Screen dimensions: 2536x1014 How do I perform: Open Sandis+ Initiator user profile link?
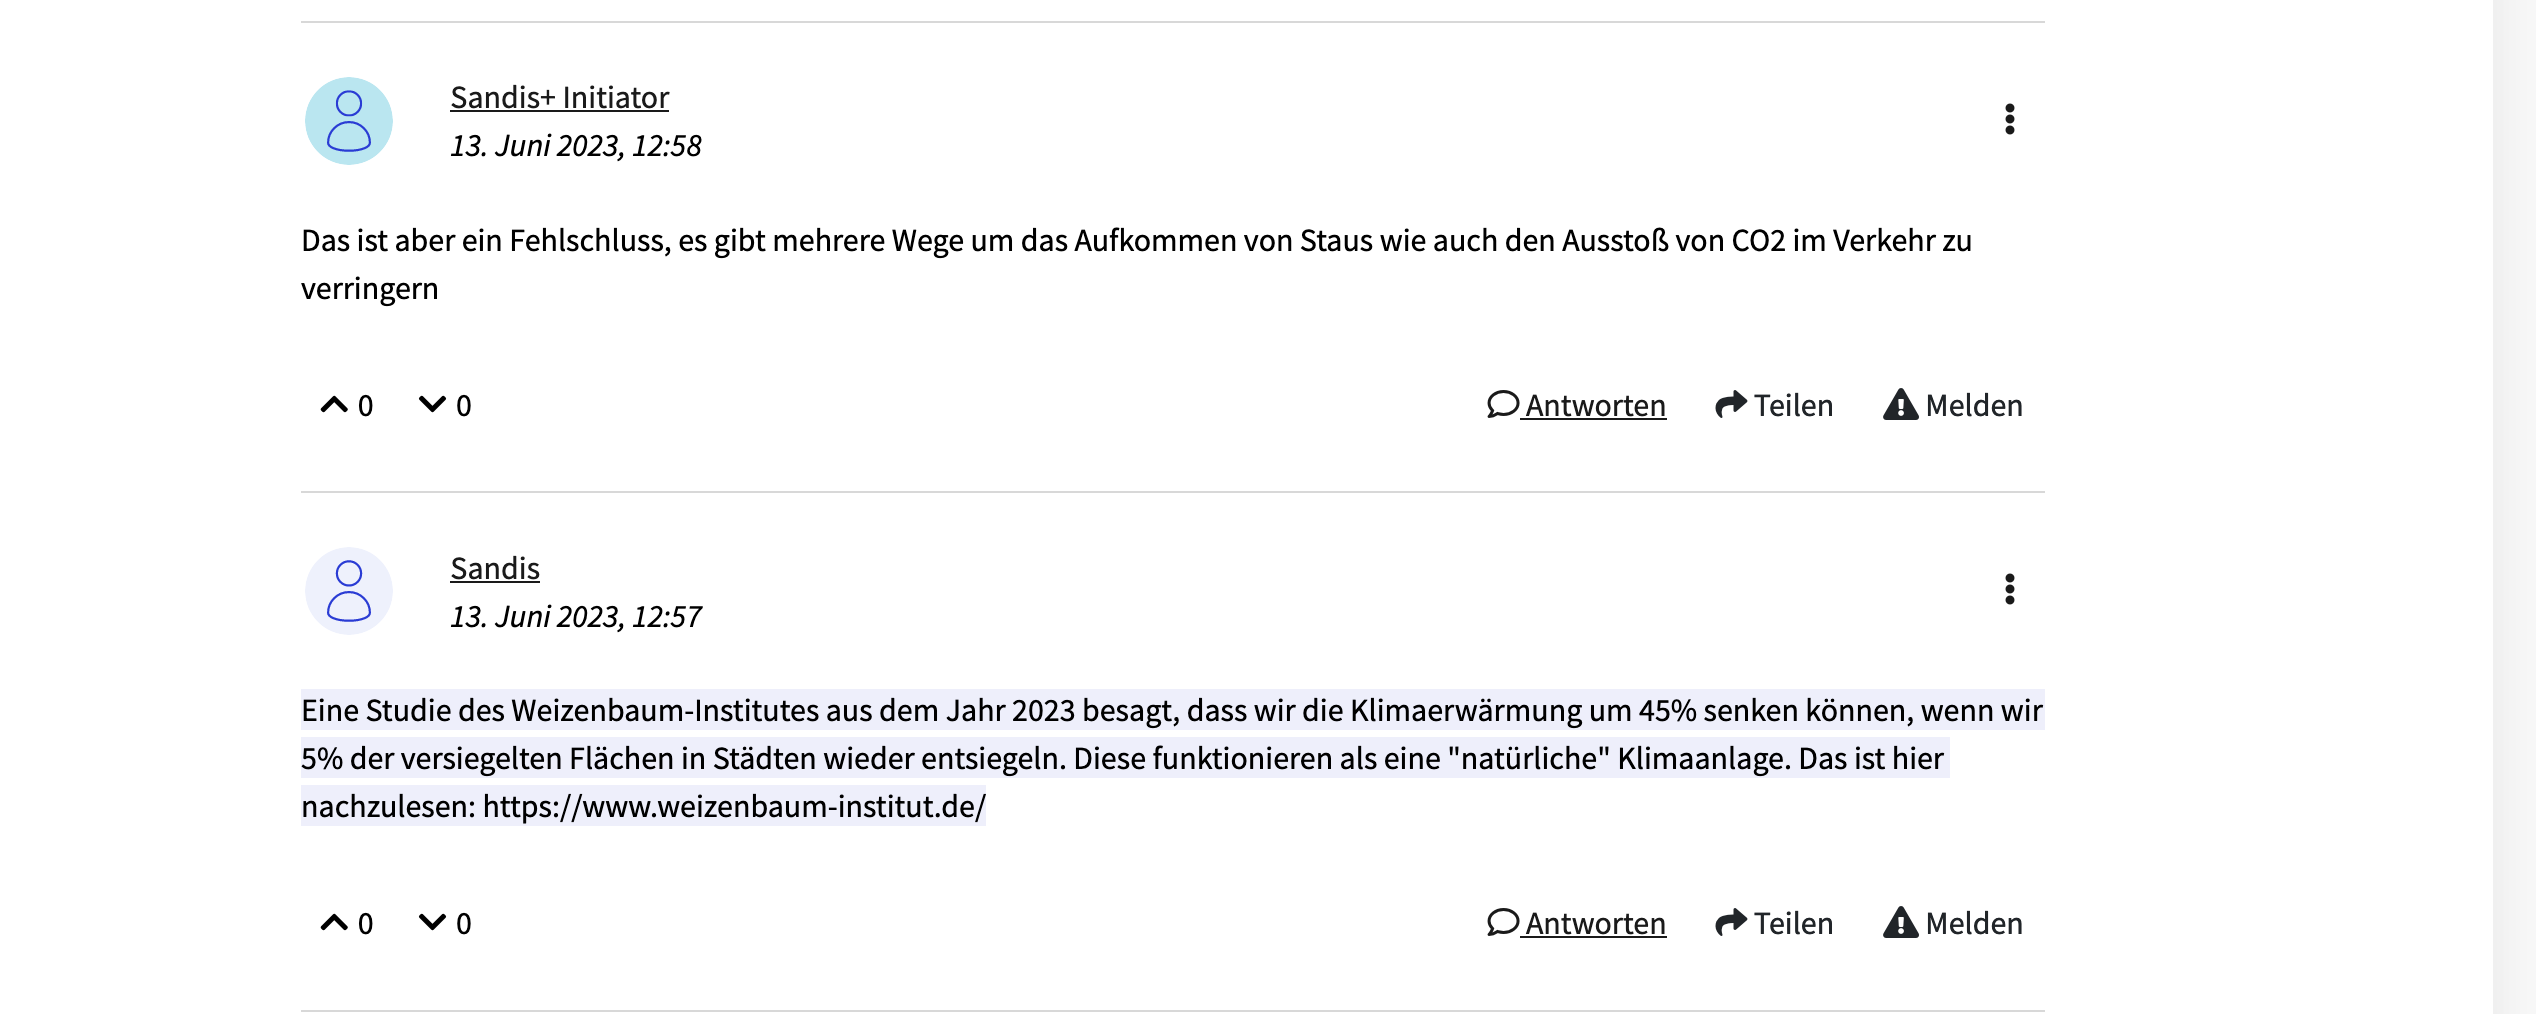(x=559, y=98)
